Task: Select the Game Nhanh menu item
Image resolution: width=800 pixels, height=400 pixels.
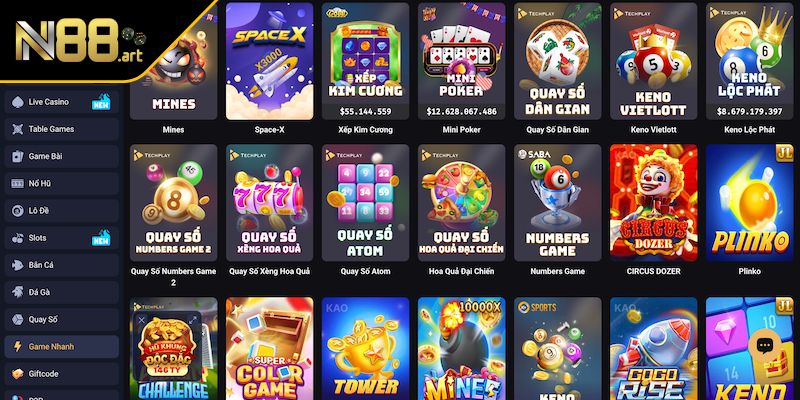Action: pos(62,346)
